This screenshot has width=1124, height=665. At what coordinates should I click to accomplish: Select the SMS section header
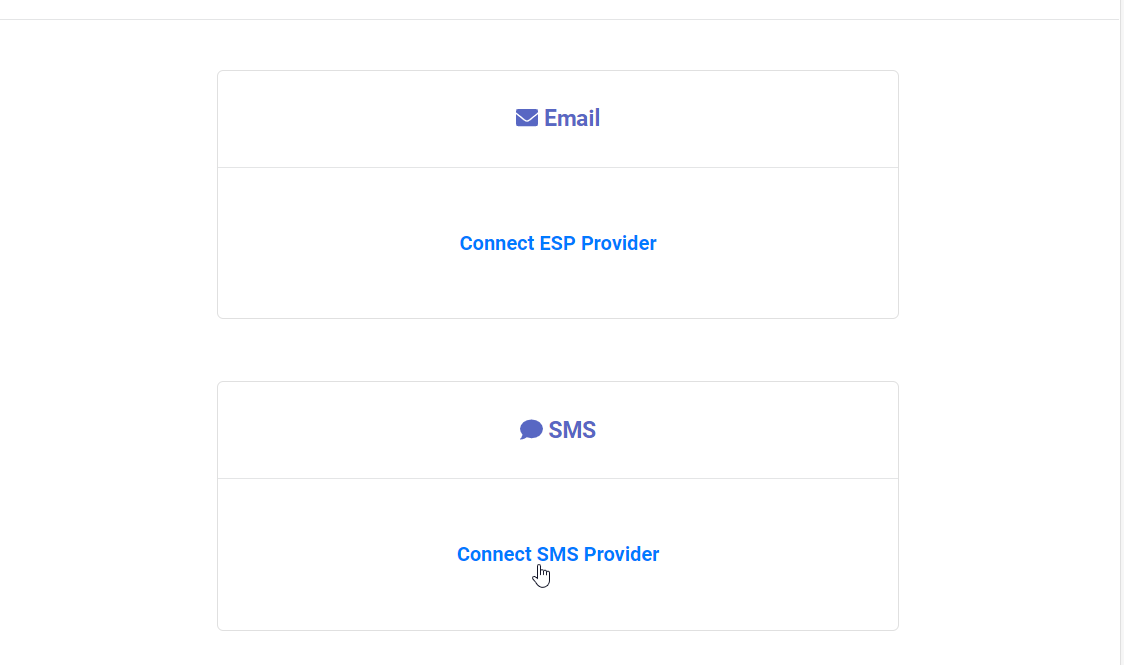coord(557,429)
